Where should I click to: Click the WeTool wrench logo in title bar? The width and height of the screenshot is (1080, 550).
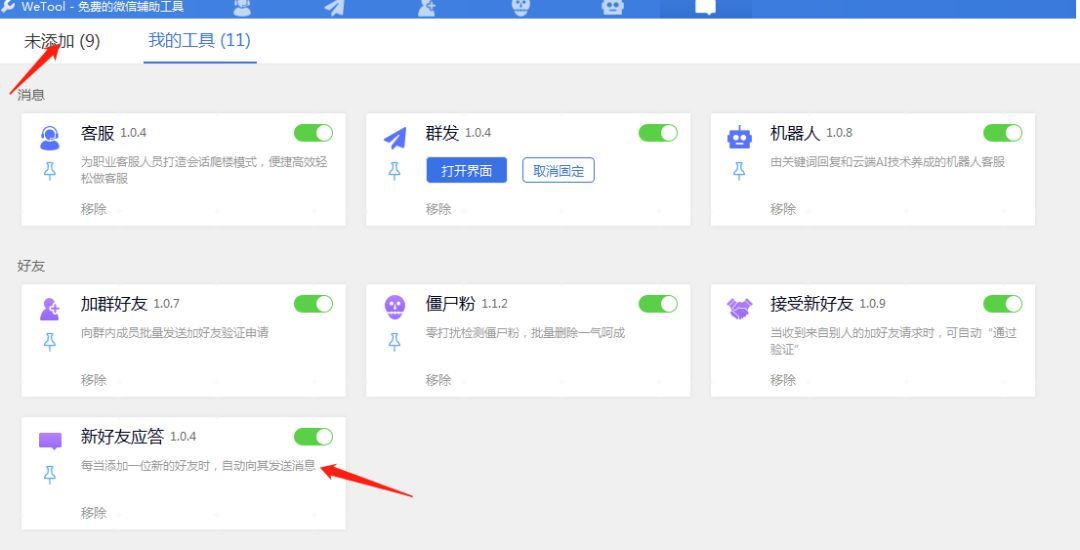[8, 7]
